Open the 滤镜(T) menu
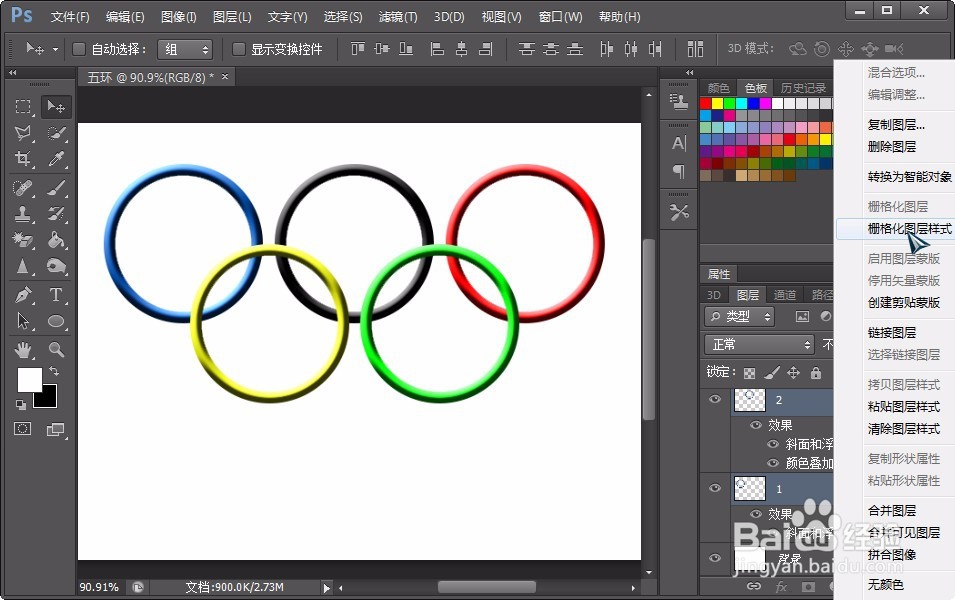Viewport: 955px width, 600px height. [398, 17]
